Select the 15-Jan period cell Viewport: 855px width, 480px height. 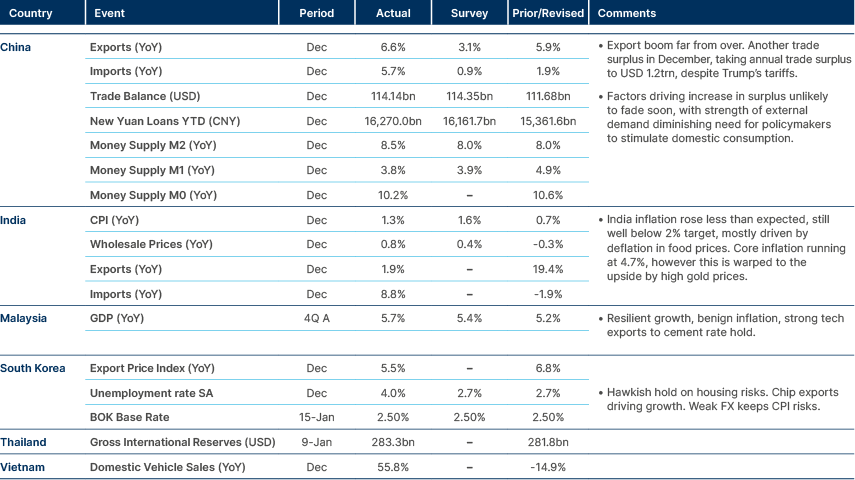coord(316,417)
